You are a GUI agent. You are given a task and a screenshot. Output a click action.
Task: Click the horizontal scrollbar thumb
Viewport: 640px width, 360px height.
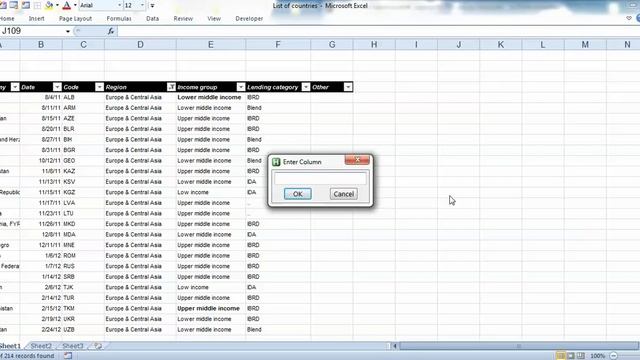click(x=519, y=346)
